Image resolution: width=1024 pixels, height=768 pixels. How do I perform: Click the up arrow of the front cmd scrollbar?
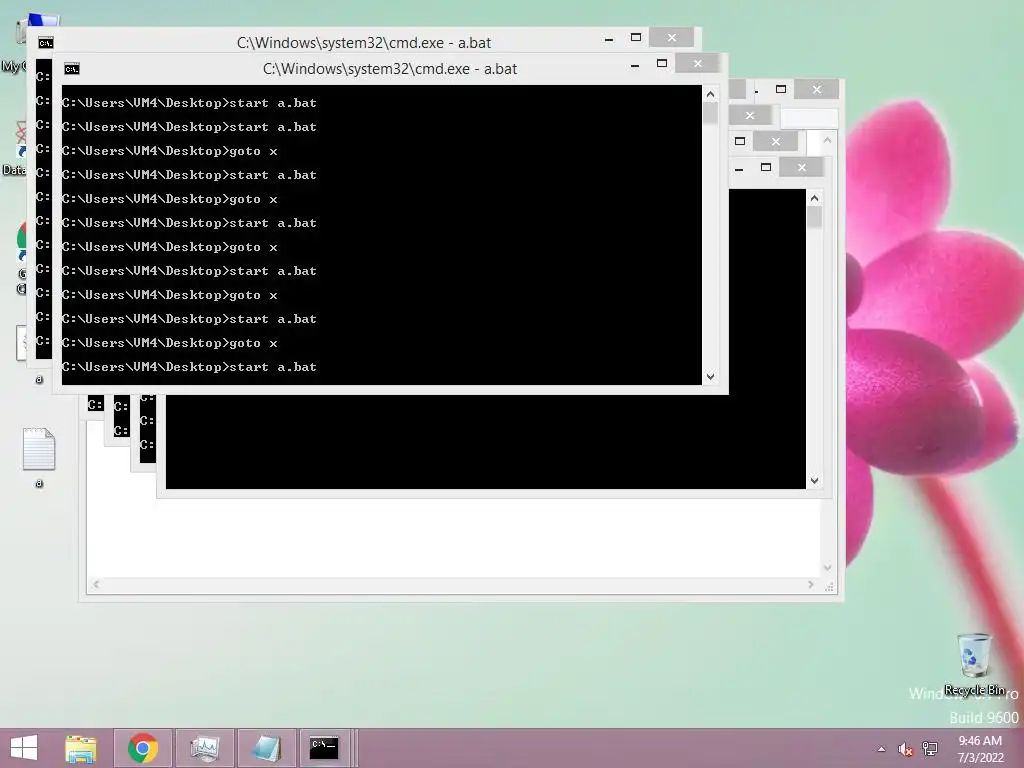tap(711, 94)
